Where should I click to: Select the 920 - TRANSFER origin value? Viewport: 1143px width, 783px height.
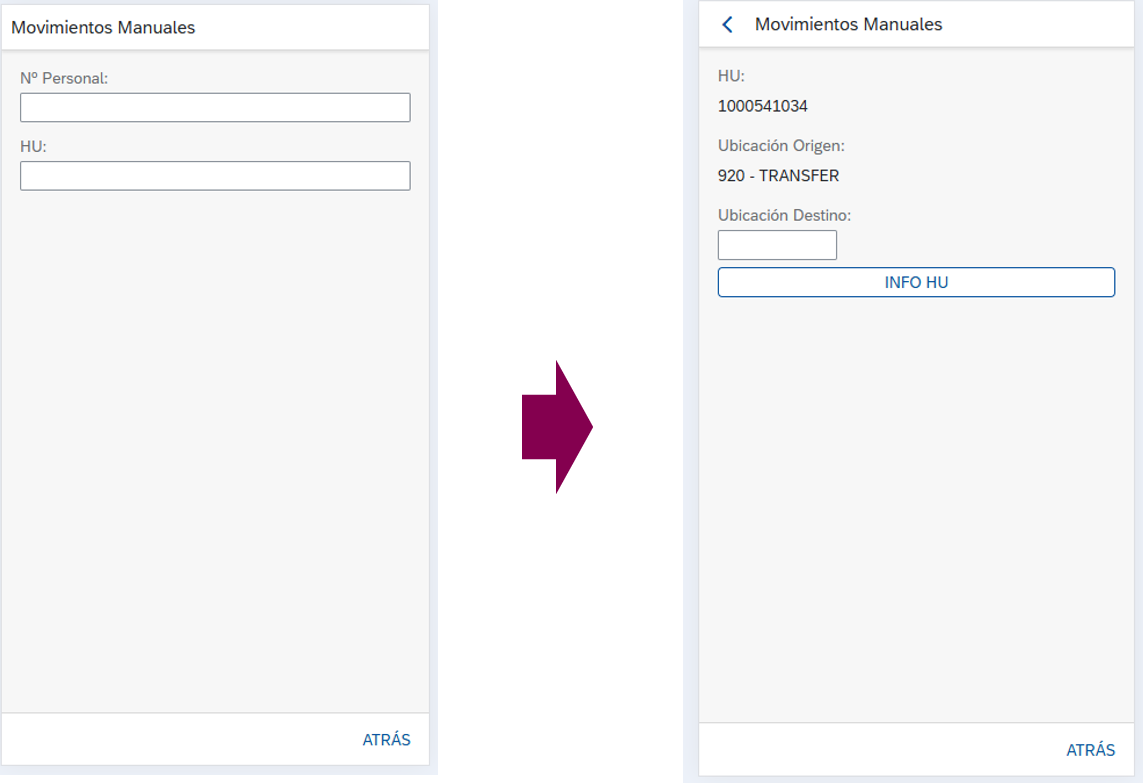tap(779, 176)
